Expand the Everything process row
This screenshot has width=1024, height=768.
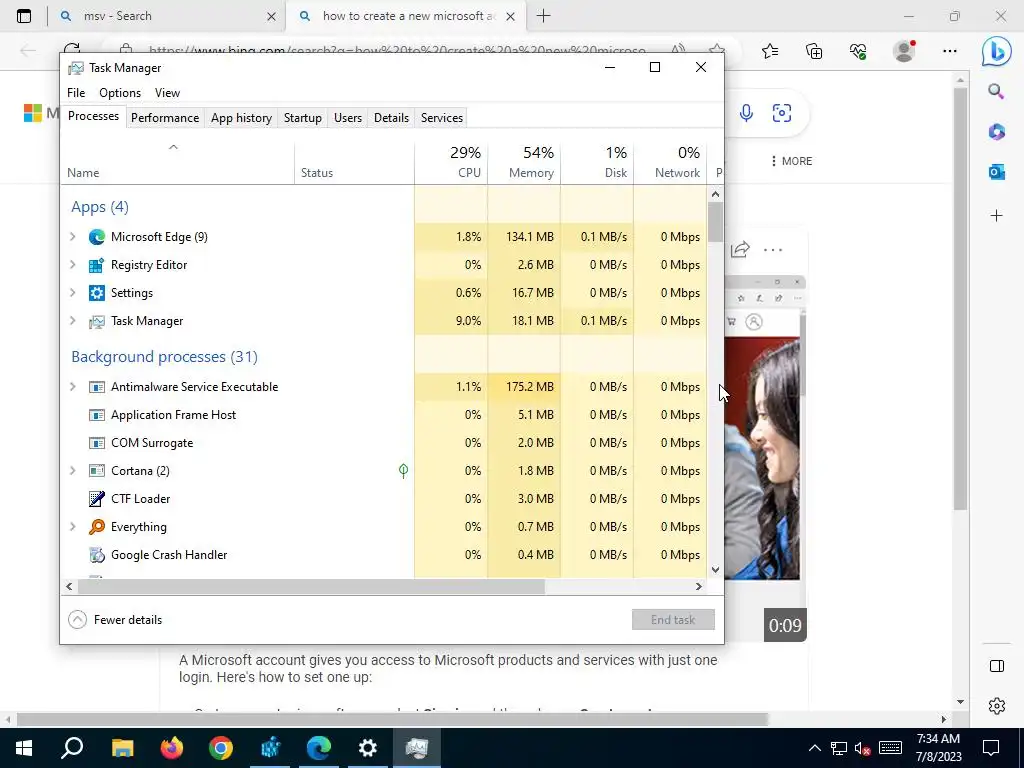click(x=73, y=527)
